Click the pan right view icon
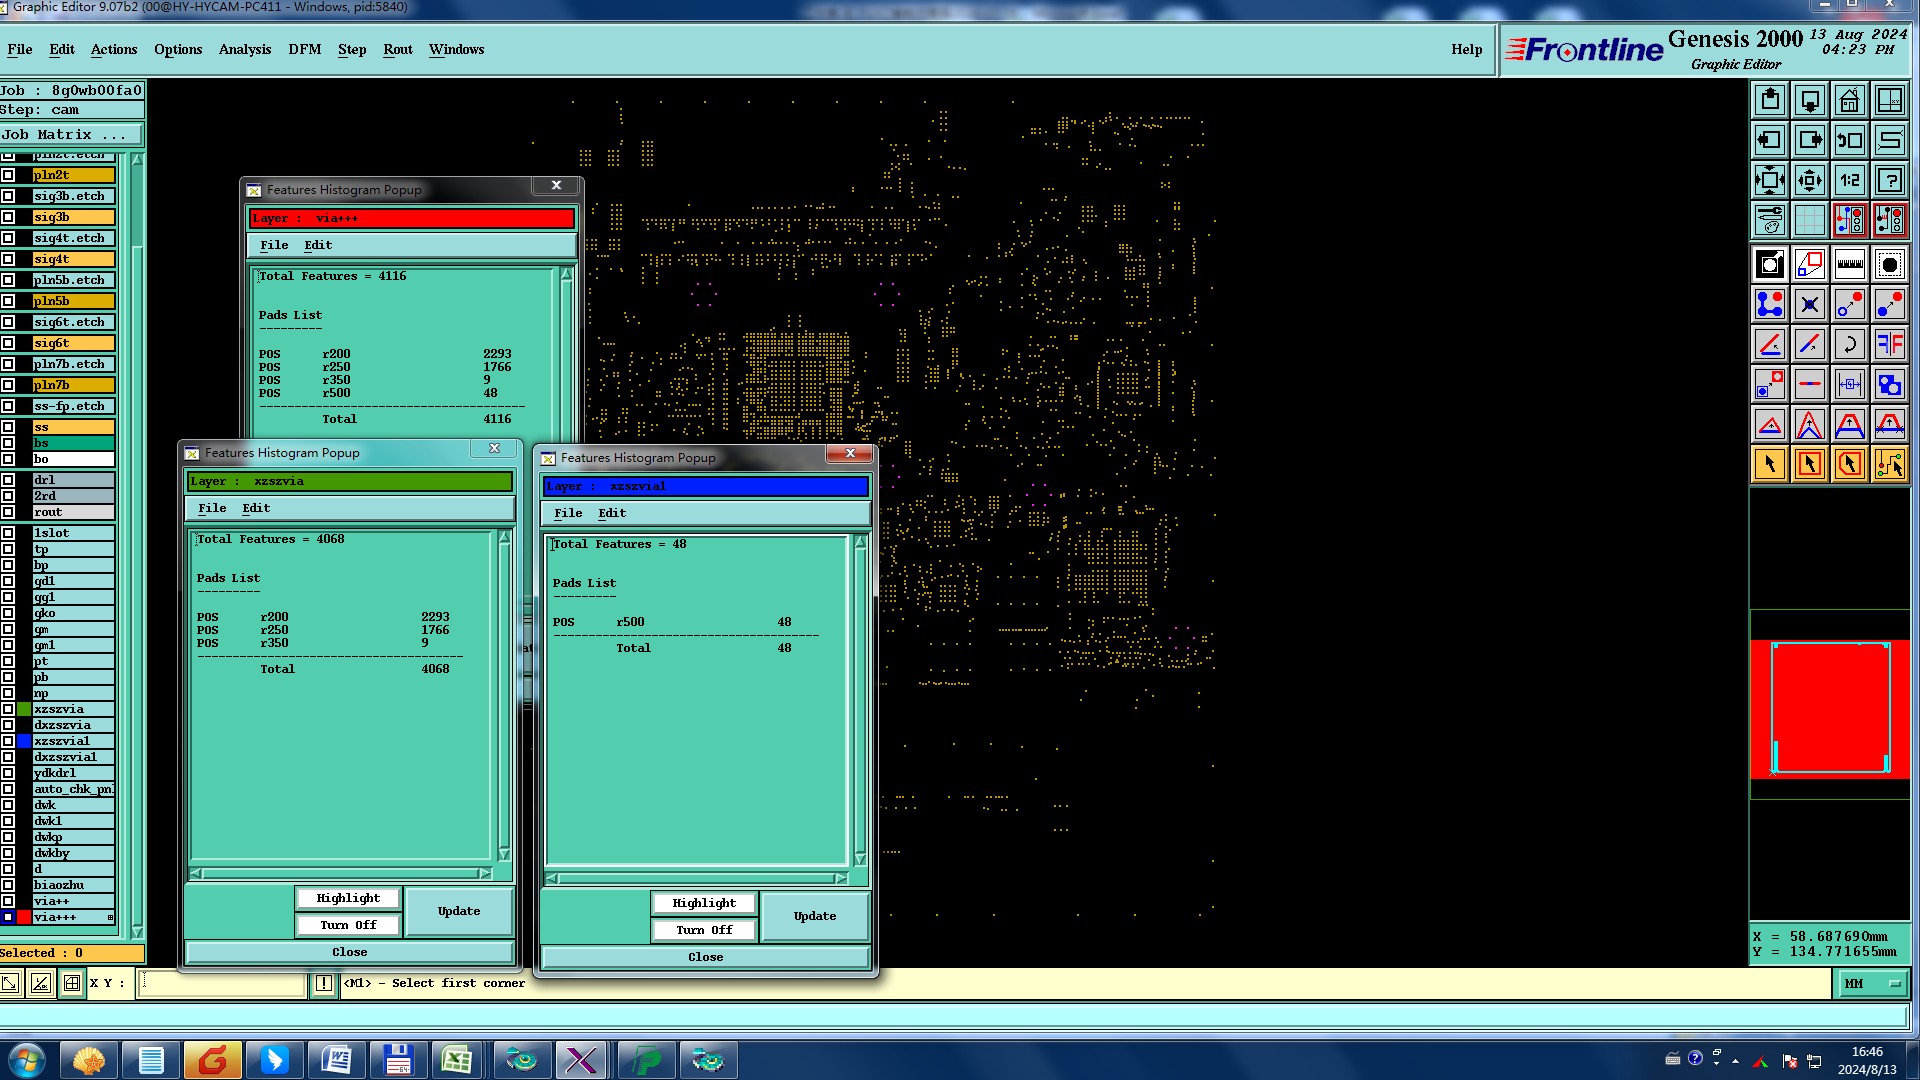Viewport: 1920px width, 1080px height. [x=1810, y=140]
